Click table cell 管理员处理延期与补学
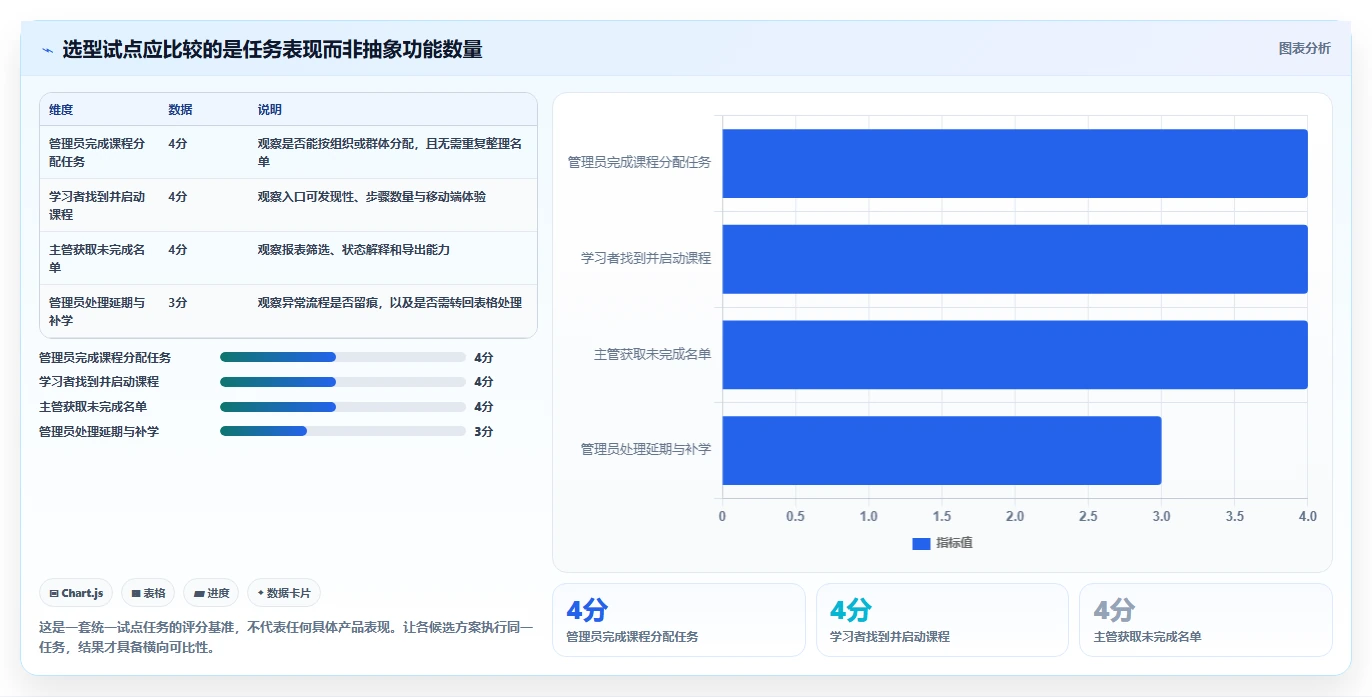Screen dimensions: 1372x697 pyautogui.click(x=98, y=311)
